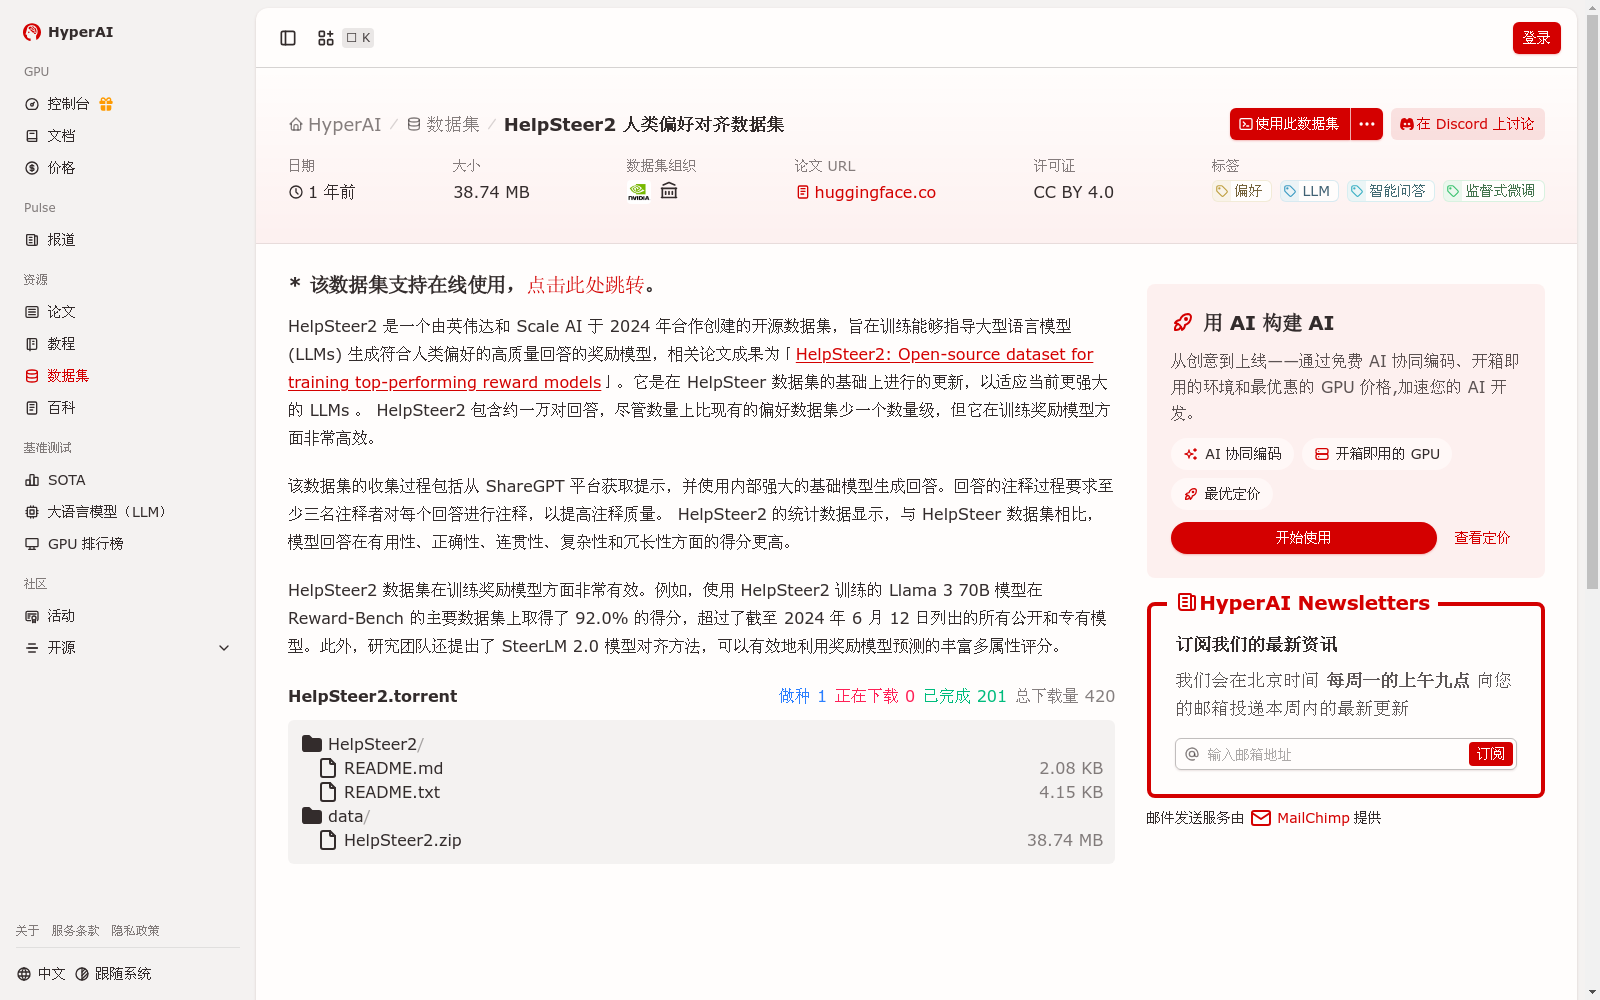The image size is (1600, 1000).
Task: Click 点击此处跳转 link
Action: point(586,285)
